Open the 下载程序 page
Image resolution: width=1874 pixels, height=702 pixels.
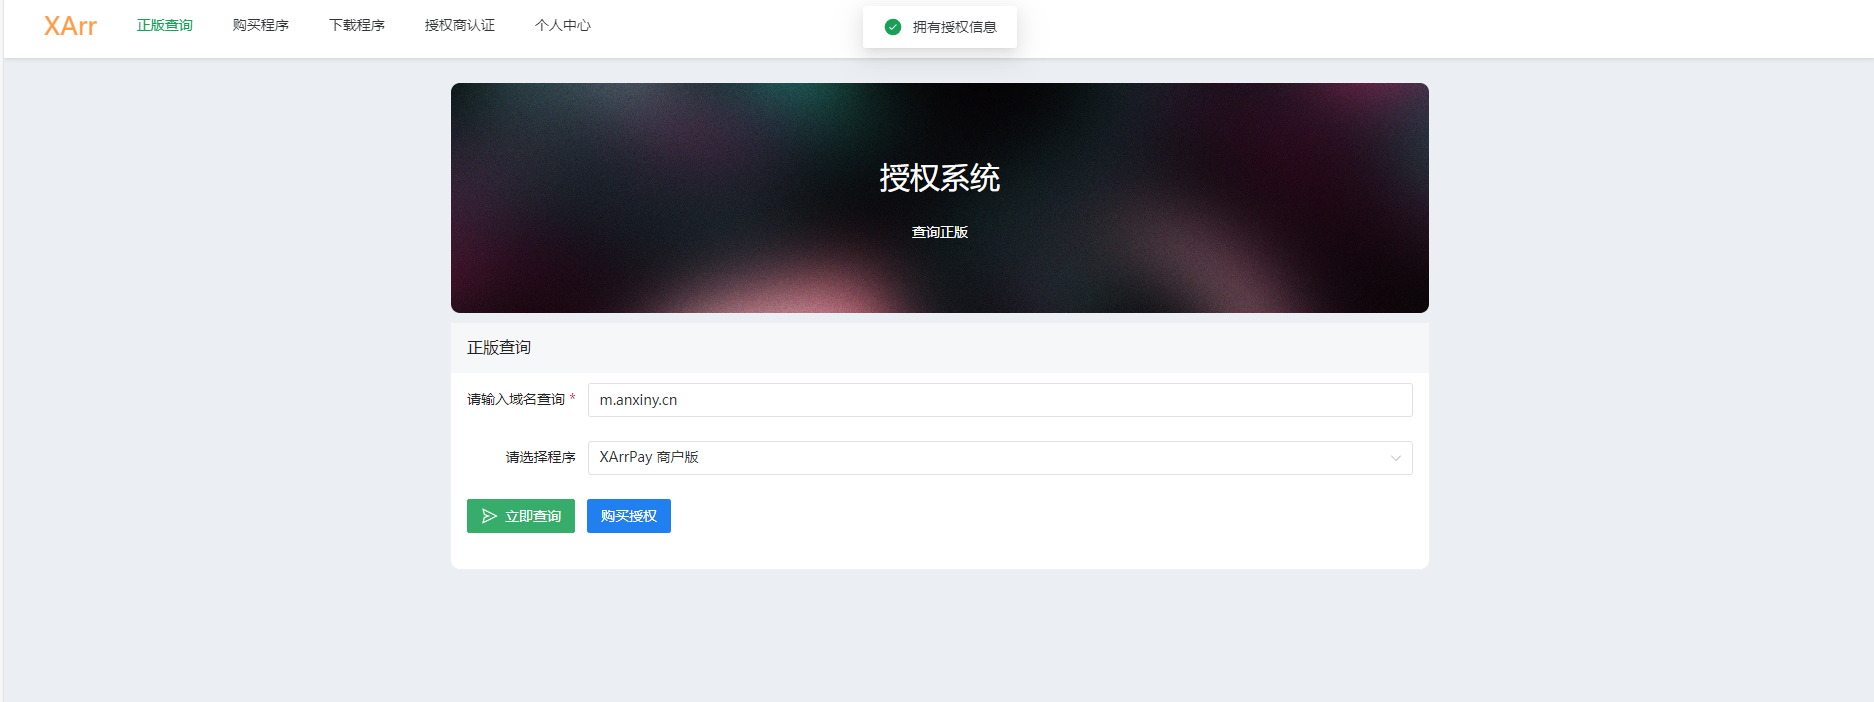pos(357,26)
